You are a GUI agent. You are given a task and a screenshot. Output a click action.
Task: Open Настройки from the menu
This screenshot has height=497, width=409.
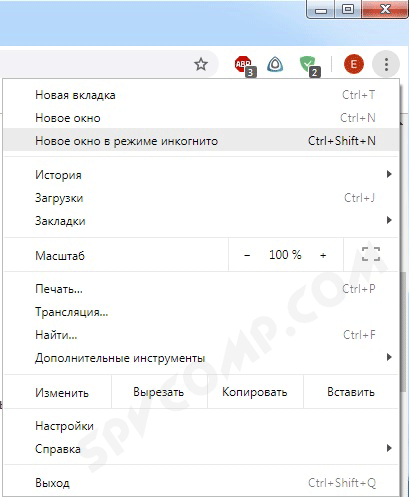pos(201,426)
